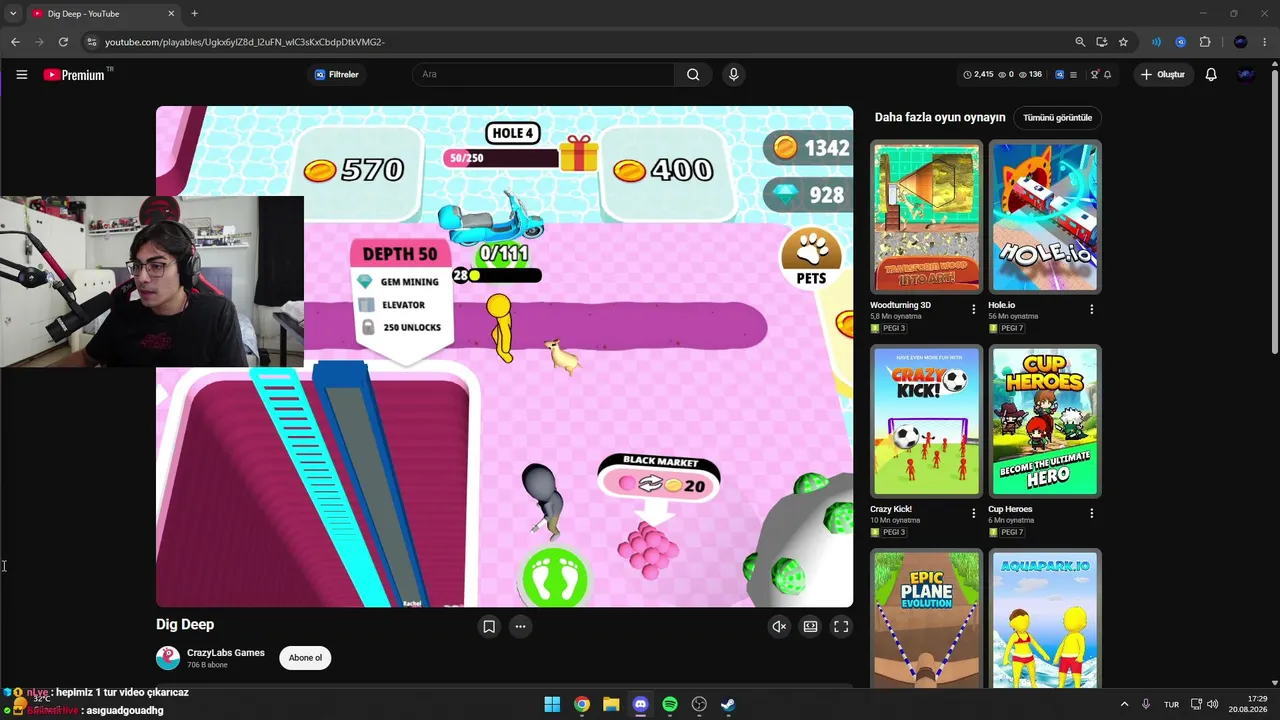Click the CrazyLabs Games channel avatar
Screen dimensions: 1280x720
coord(168,658)
